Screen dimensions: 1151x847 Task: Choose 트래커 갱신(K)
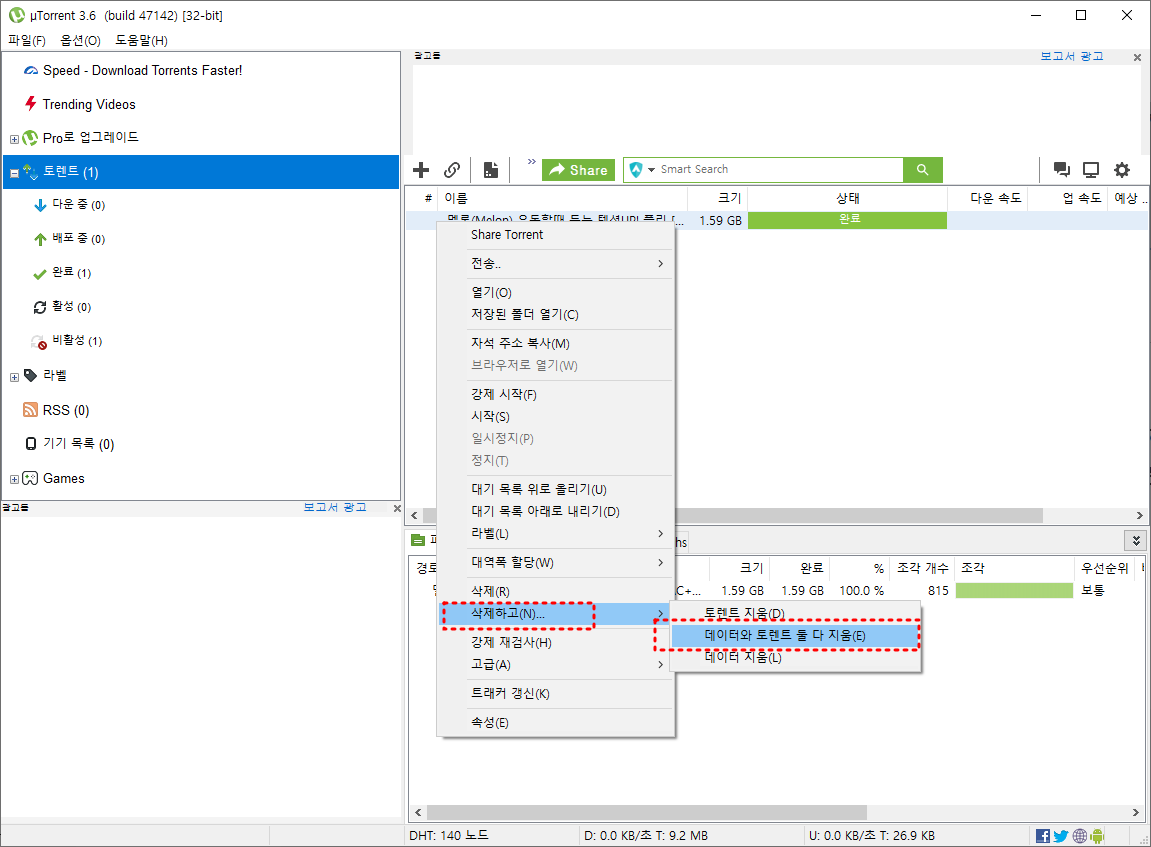click(x=556, y=694)
